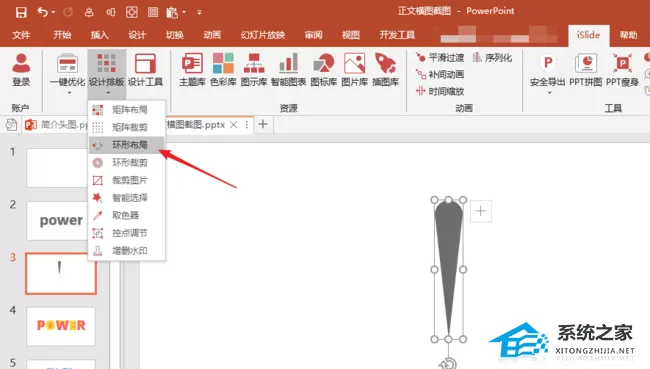This screenshot has width=650, height=369.
Task: Open the quick access toolbar customize arrow
Action: point(199,12)
